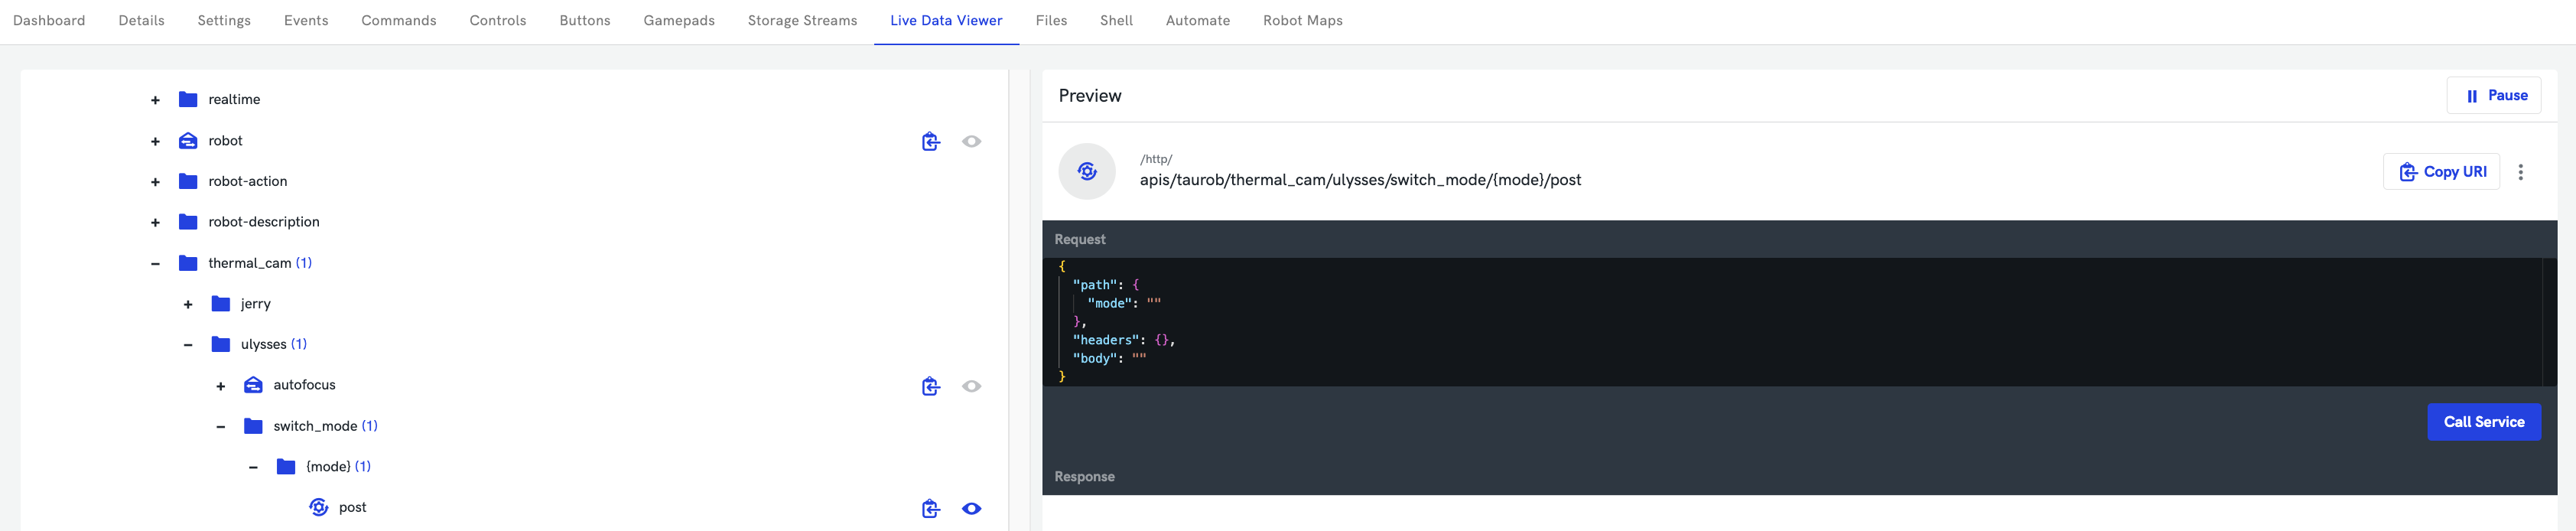This screenshot has height=531, width=2576.
Task: Collapse the {mode} folder
Action: point(253,467)
